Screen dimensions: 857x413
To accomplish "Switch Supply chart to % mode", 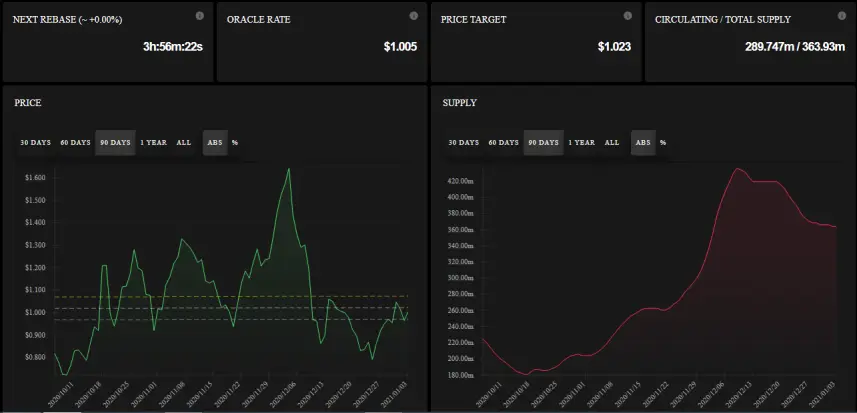I will point(663,143).
